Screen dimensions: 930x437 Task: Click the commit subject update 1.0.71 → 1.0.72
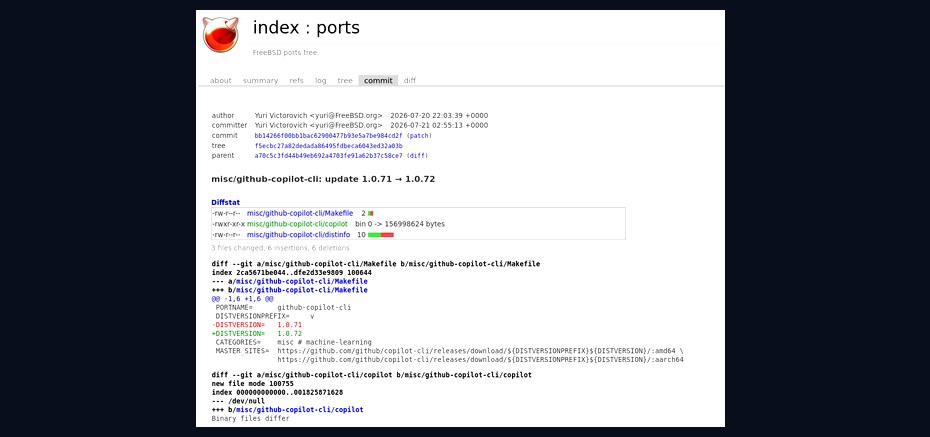coord(323,179)
